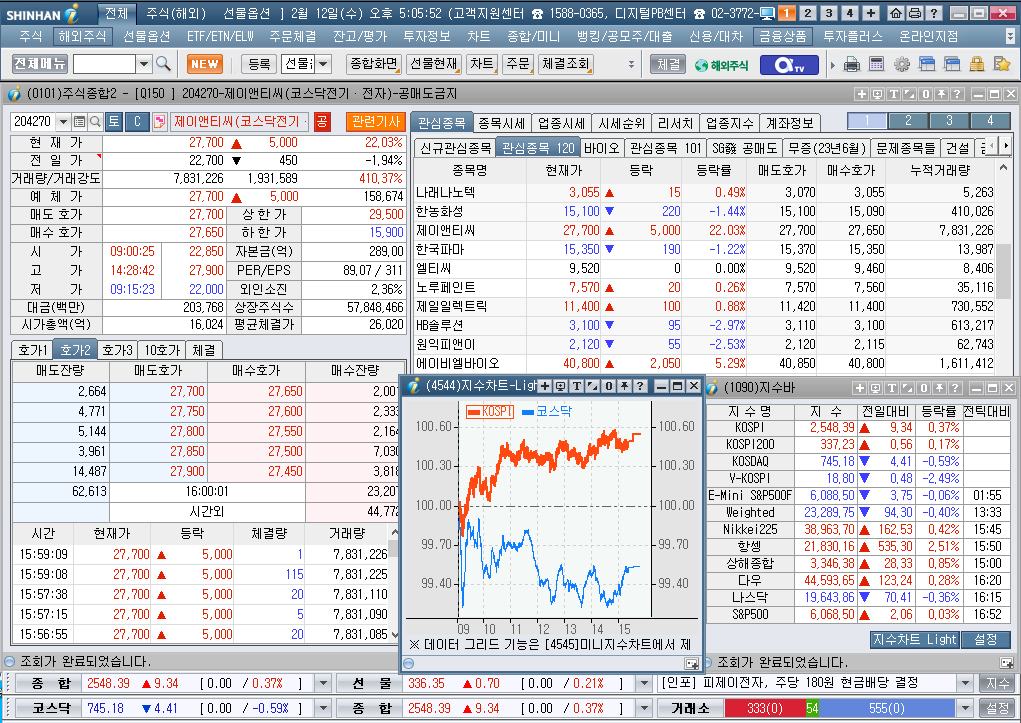Screen dimensions: 1021x723
Task: Click the star favorites icon in toolbar
Action: click(1001, 64)
